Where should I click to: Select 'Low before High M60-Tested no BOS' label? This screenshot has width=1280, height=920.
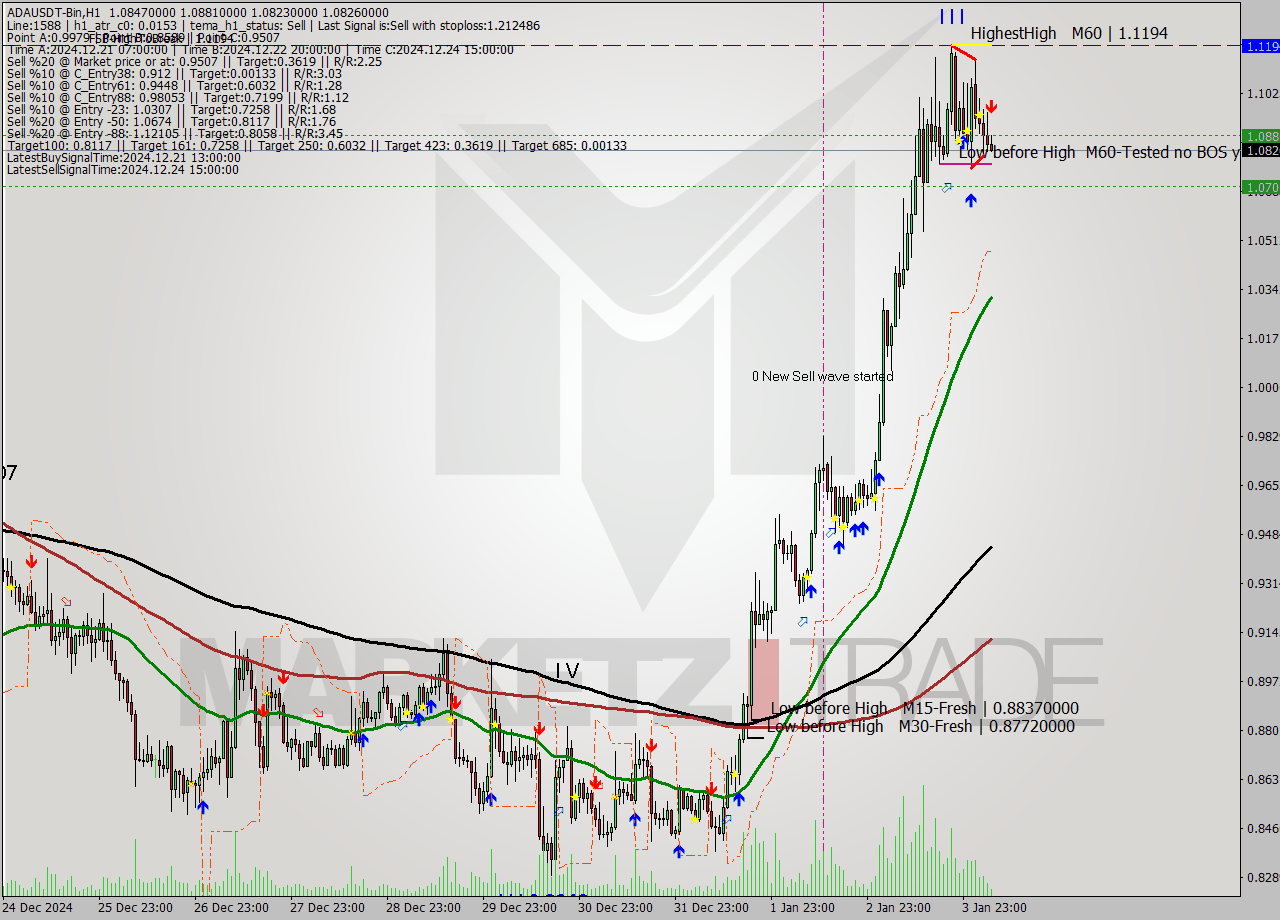pyautogui.click(x=1098, y=152)
